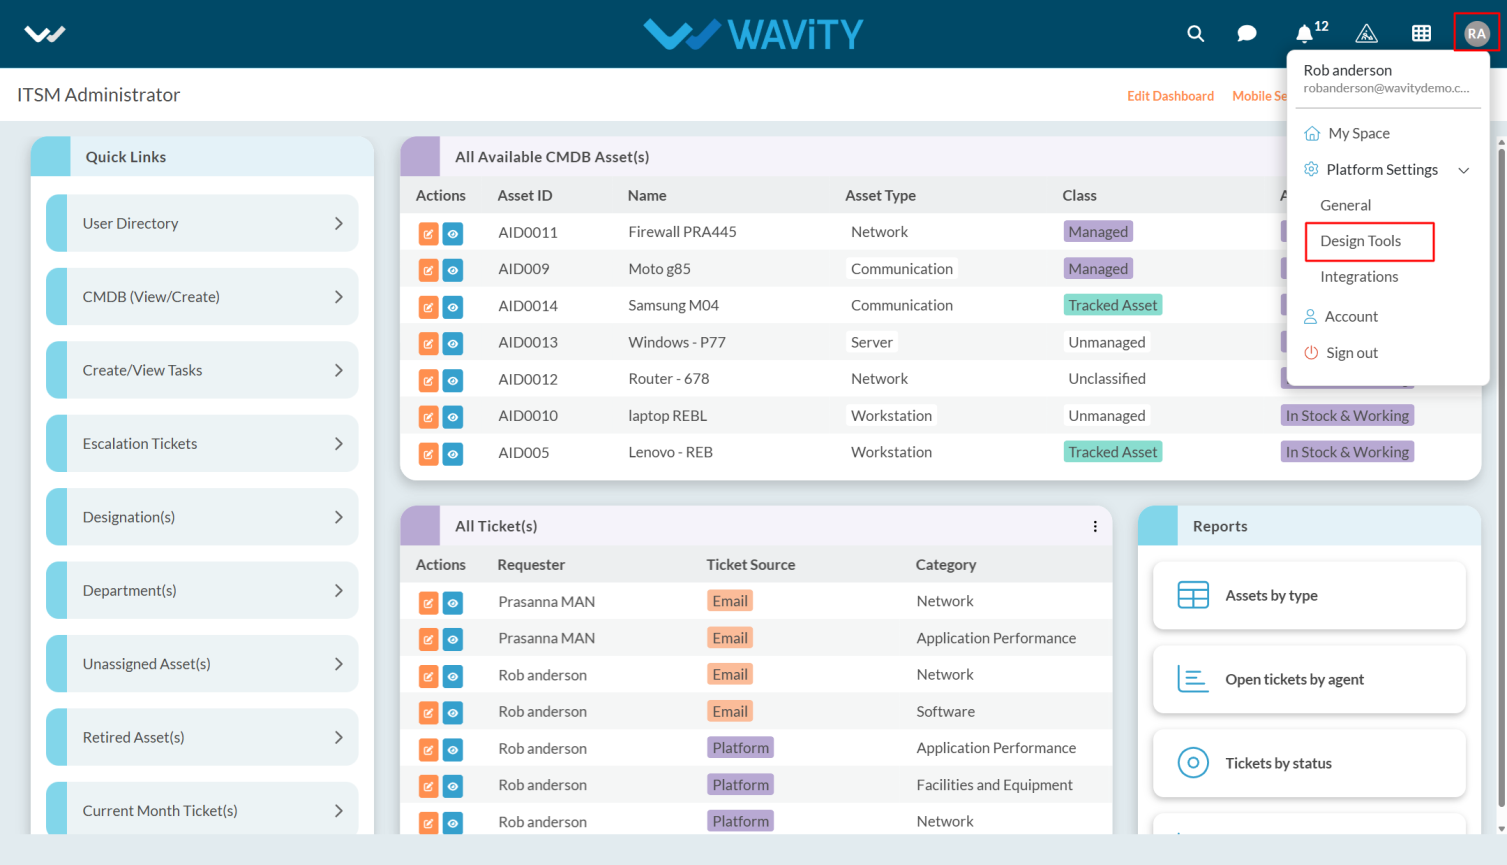The height and width of the screenshot is (865, 1507).
Task: Click the RA user avatar
Action: pos(1476,33)
